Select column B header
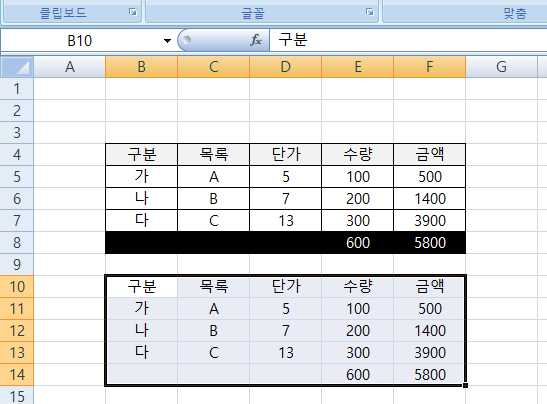 pyautogui.click(x=141, y=67)
